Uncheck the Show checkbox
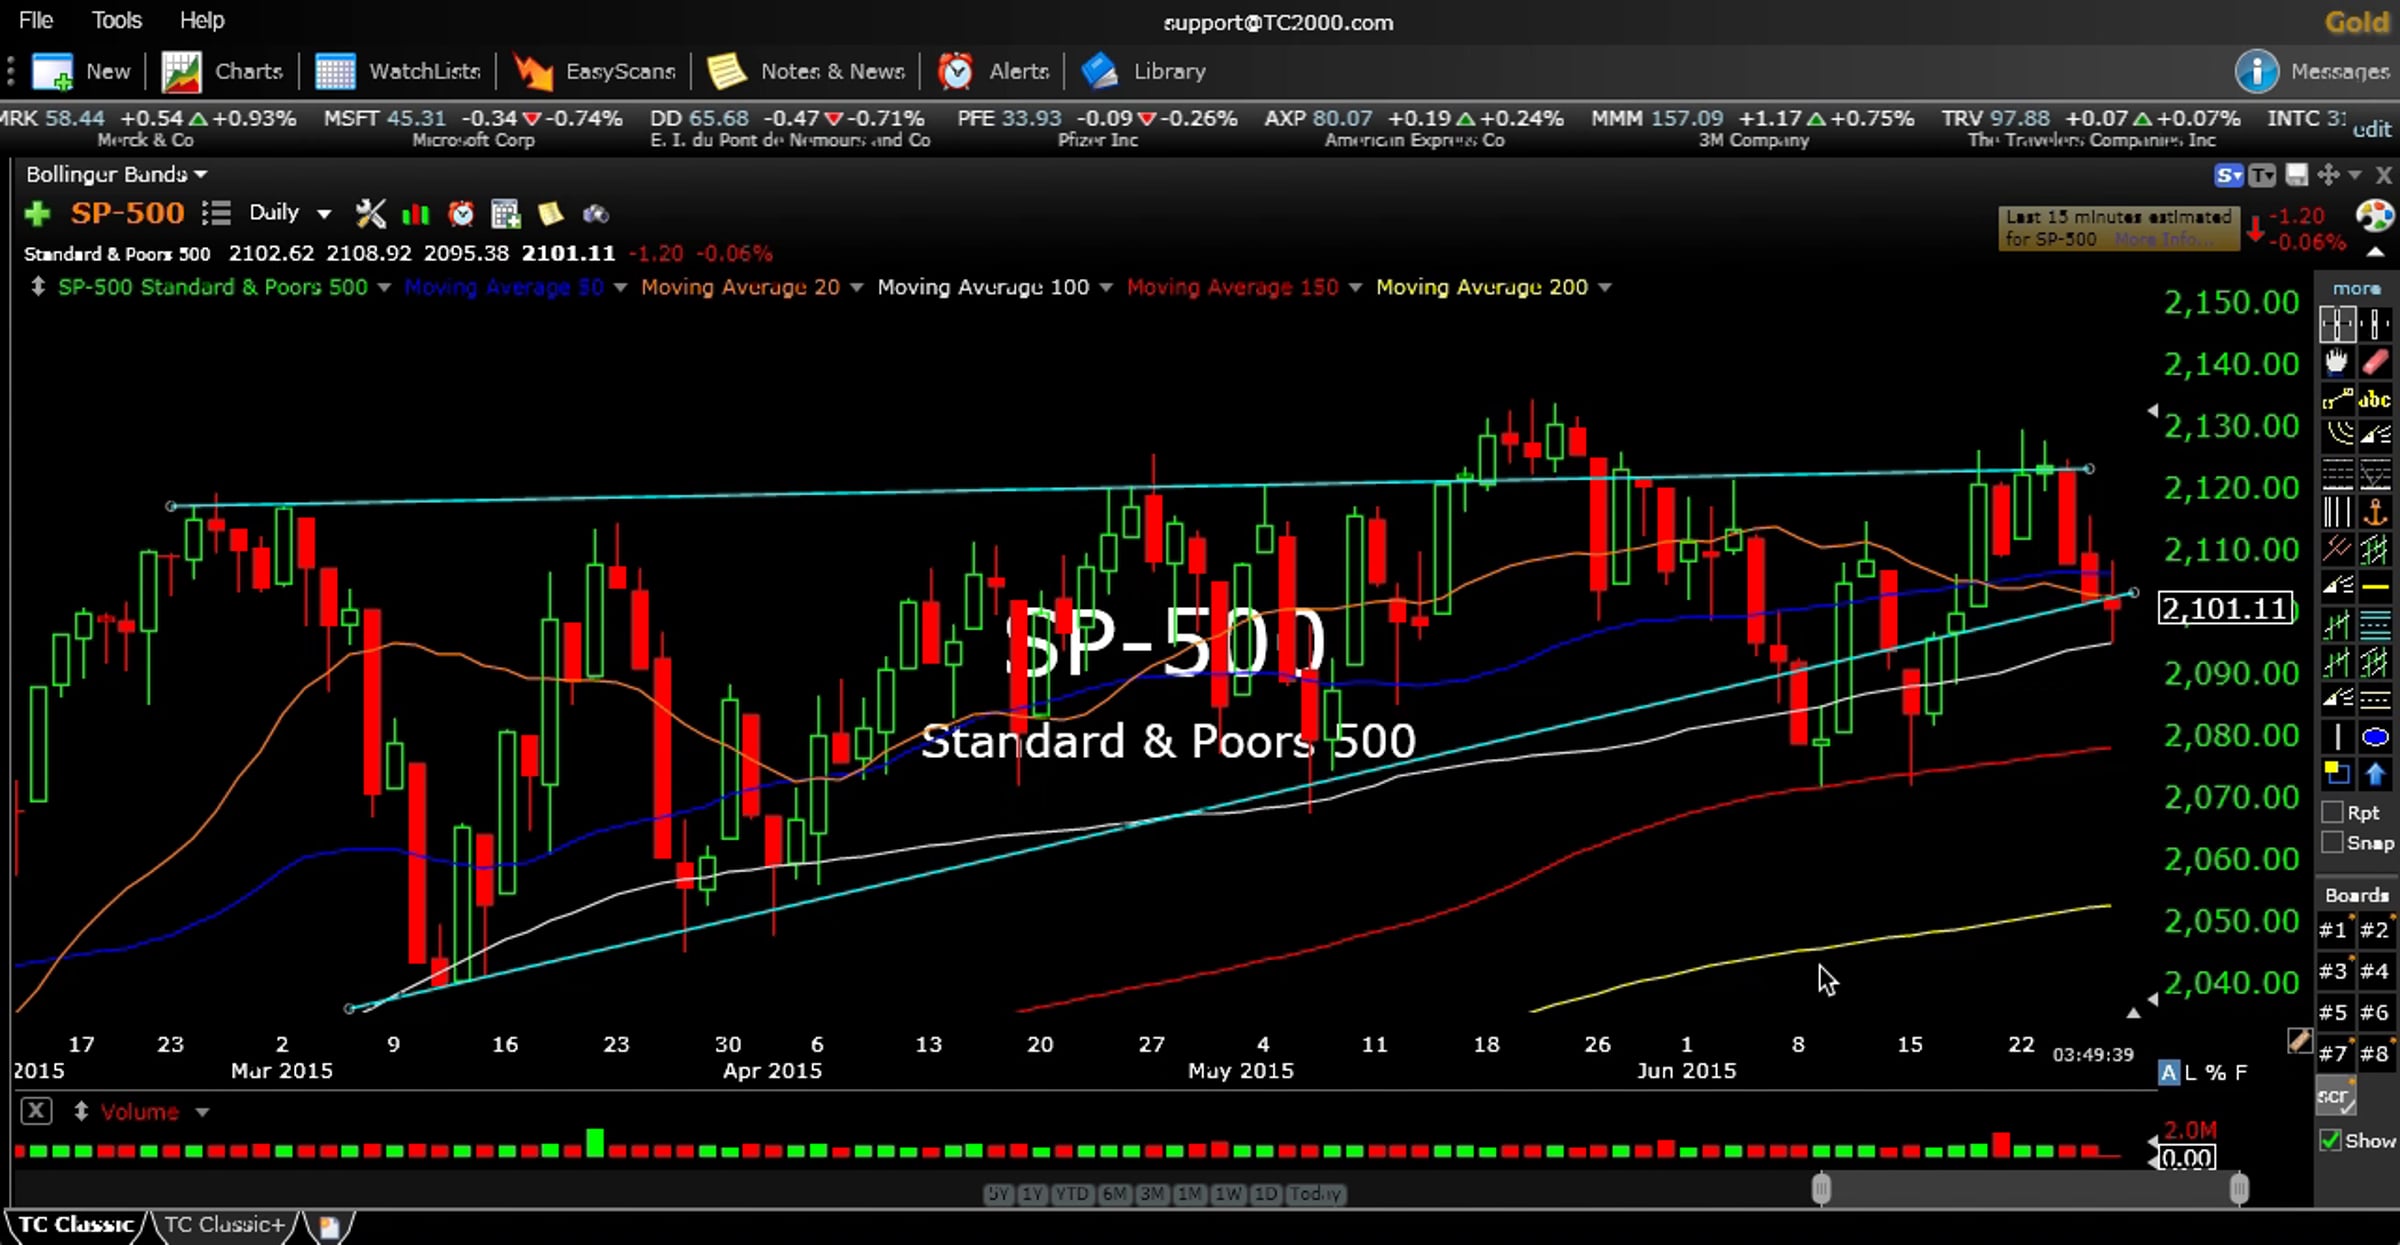The width and height of the screenshot is (2400, 1245). (x=2331, y=1141)
